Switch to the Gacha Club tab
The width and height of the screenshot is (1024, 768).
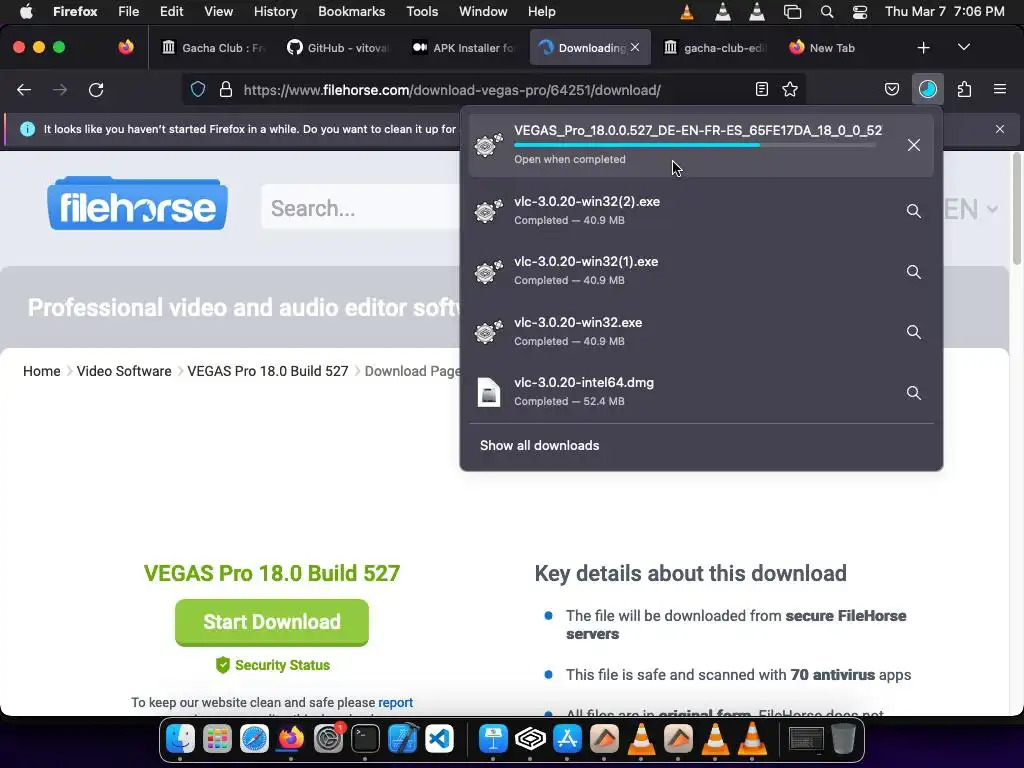click(213, 48)
